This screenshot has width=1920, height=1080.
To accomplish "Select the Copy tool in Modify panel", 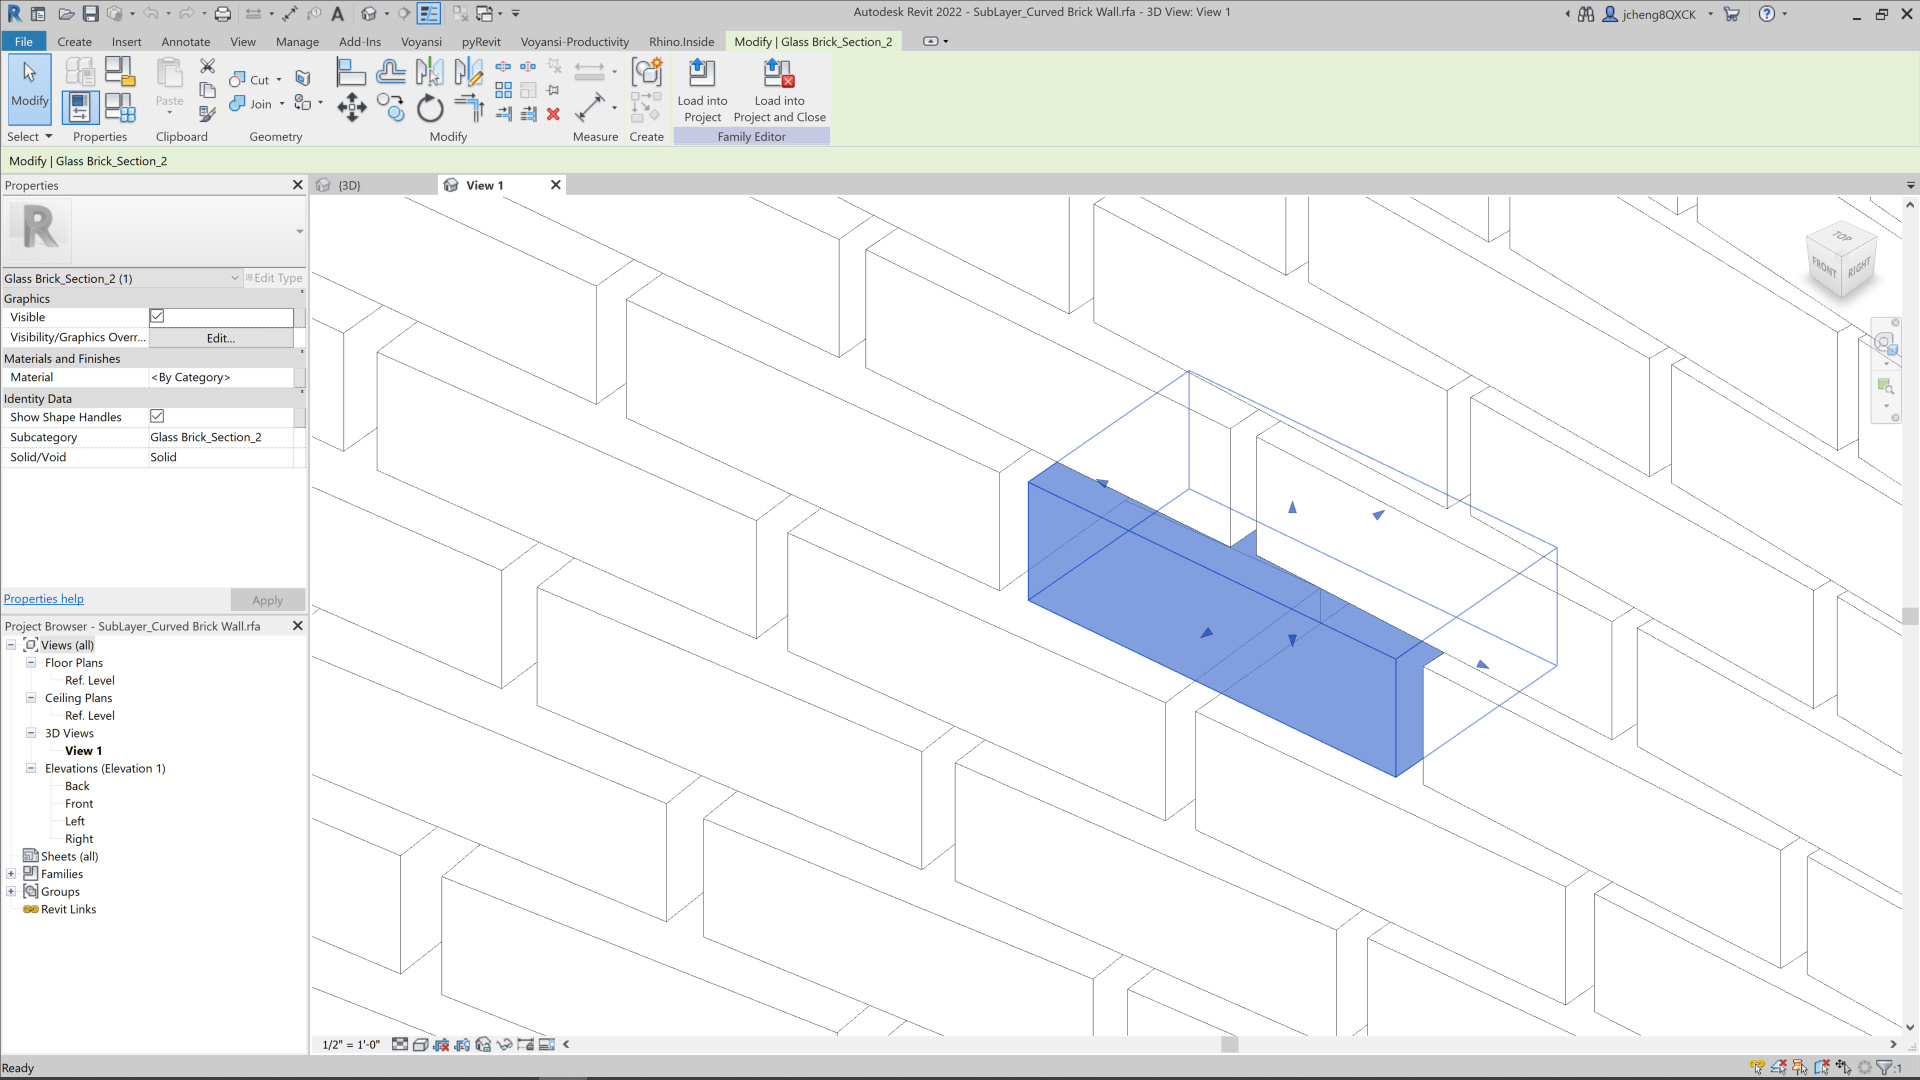I will click(x=391, y=107).
